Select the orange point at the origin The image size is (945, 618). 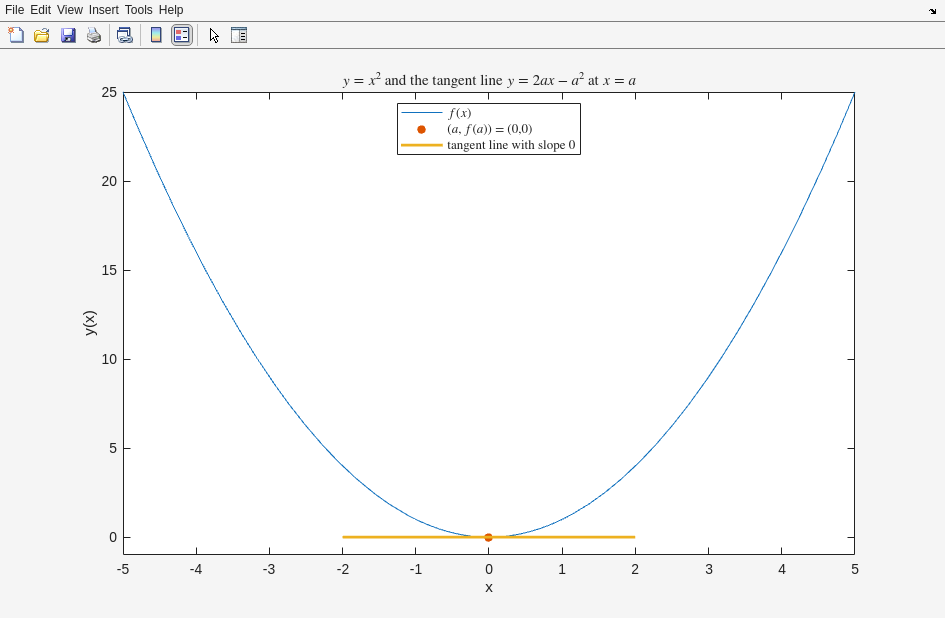point(488,537)
